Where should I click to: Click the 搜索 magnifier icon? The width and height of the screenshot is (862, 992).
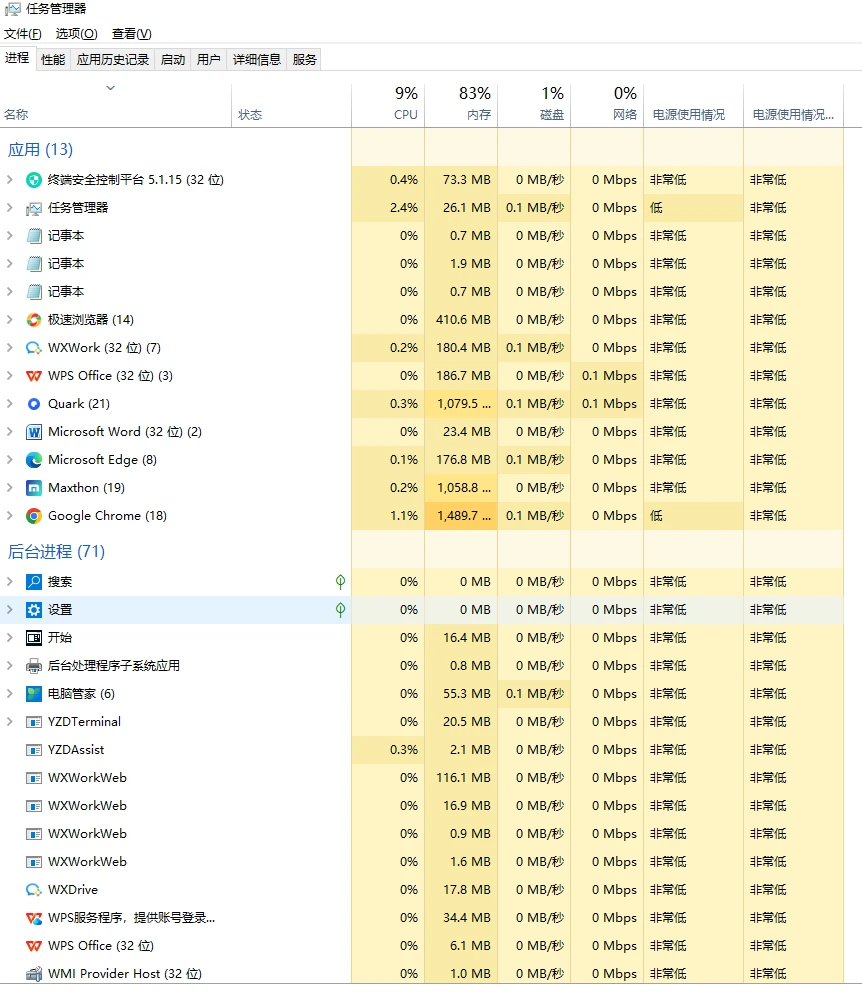34,581
